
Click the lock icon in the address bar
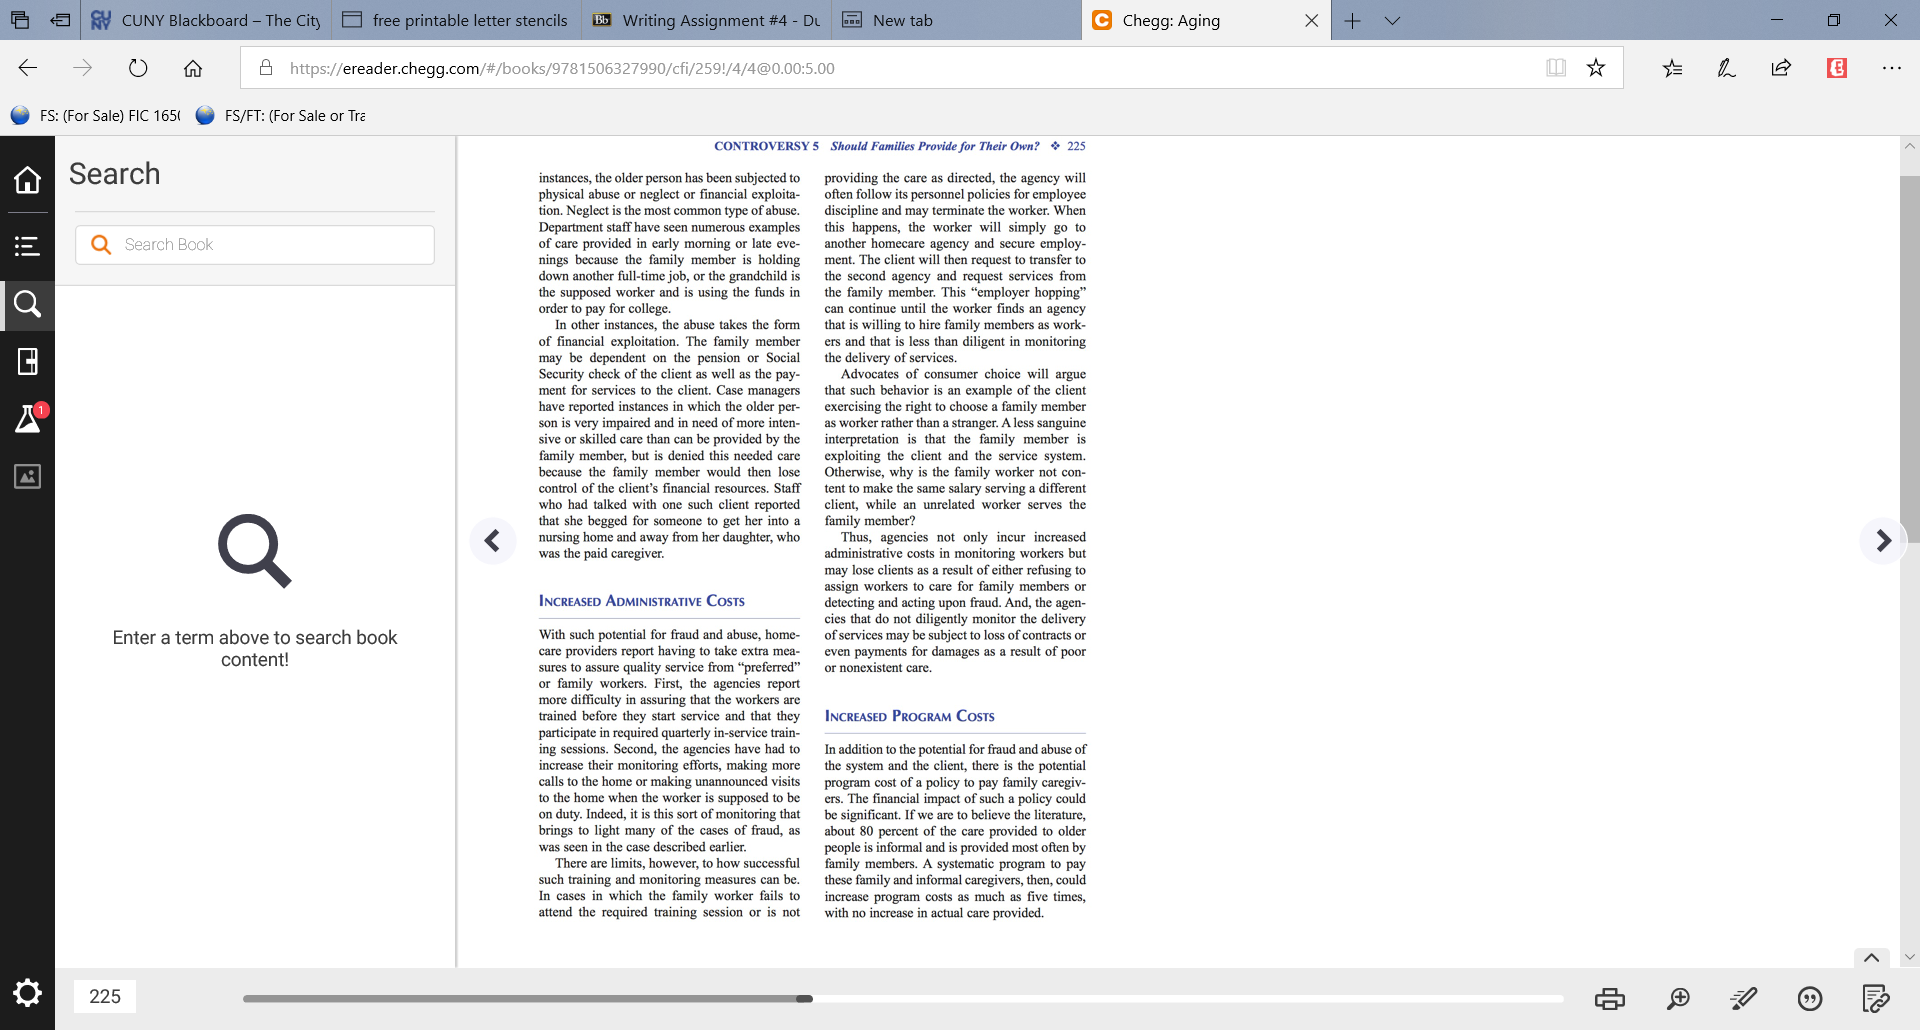tap(266, 68)
